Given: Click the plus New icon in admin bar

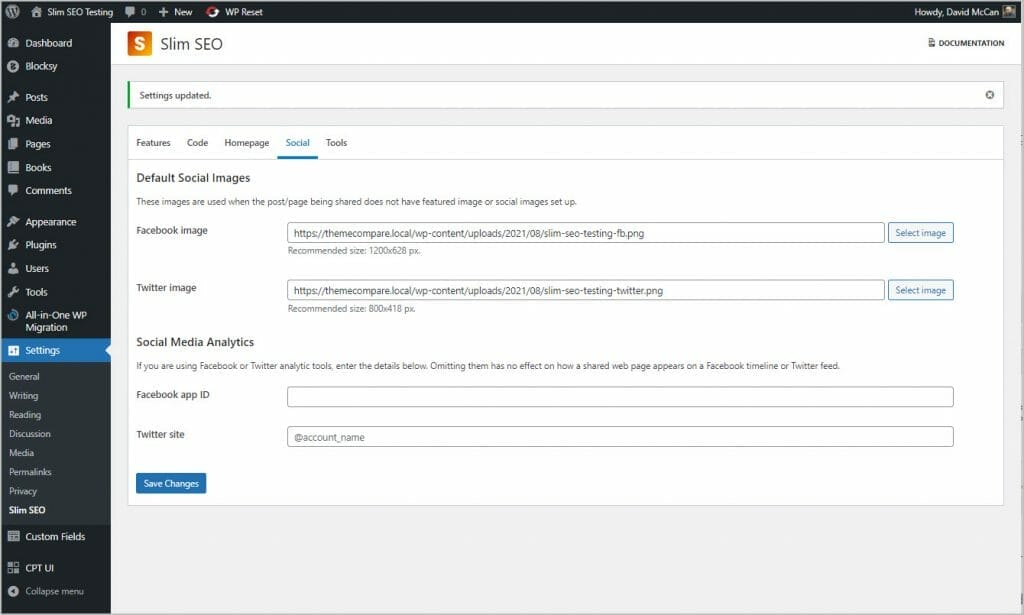Looking at the screenshot, I should (163, 12).
